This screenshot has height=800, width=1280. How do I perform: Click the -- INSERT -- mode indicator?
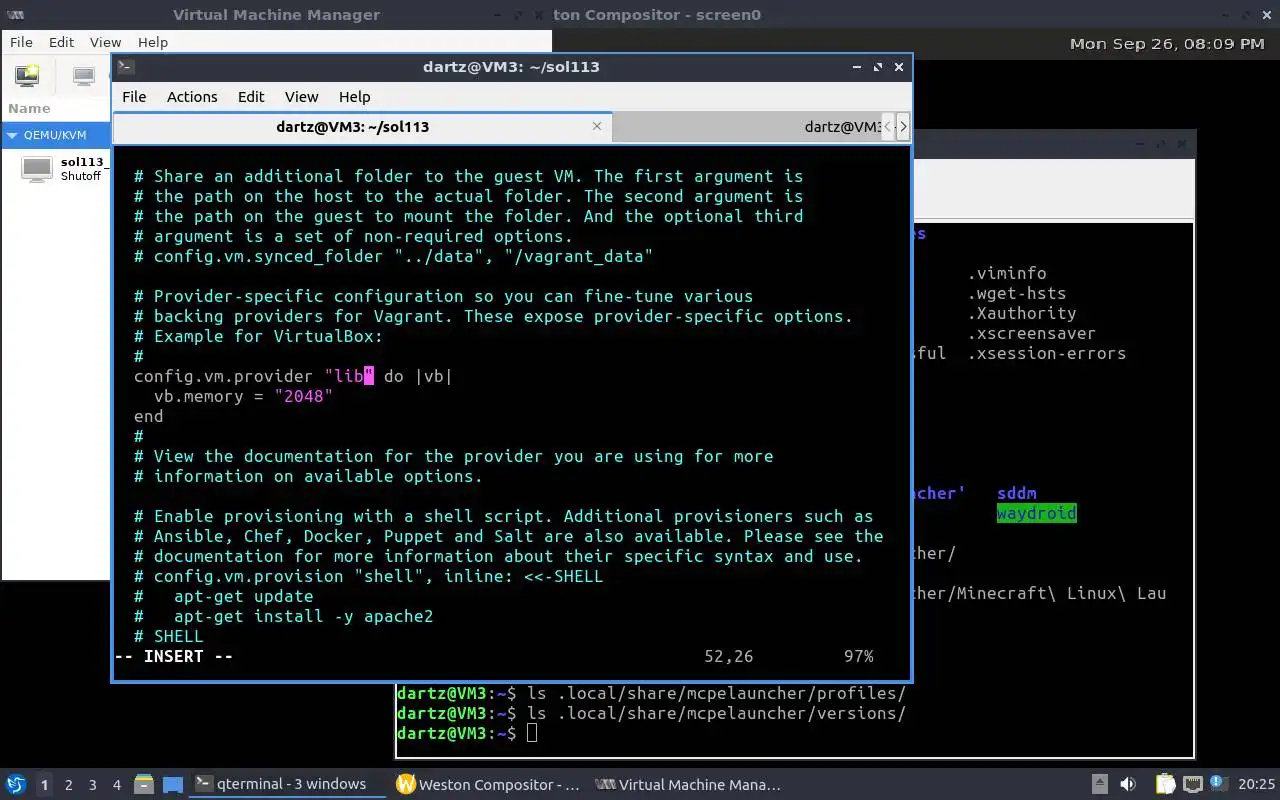[173, 656]
